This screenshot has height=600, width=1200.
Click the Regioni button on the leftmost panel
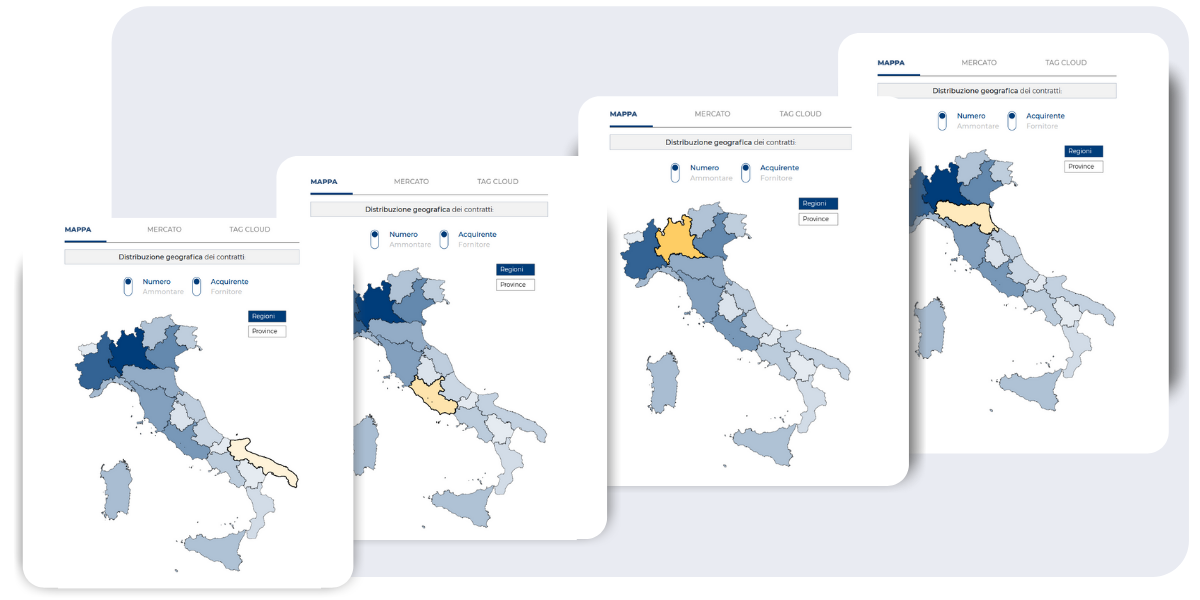tap(267, 316)
